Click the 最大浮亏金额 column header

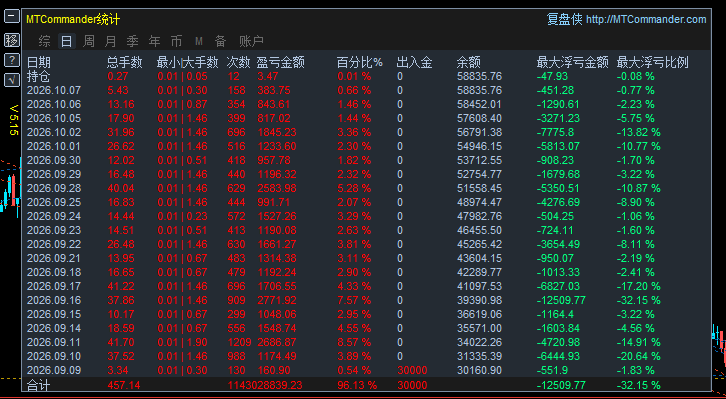click(x=572, y=62)
